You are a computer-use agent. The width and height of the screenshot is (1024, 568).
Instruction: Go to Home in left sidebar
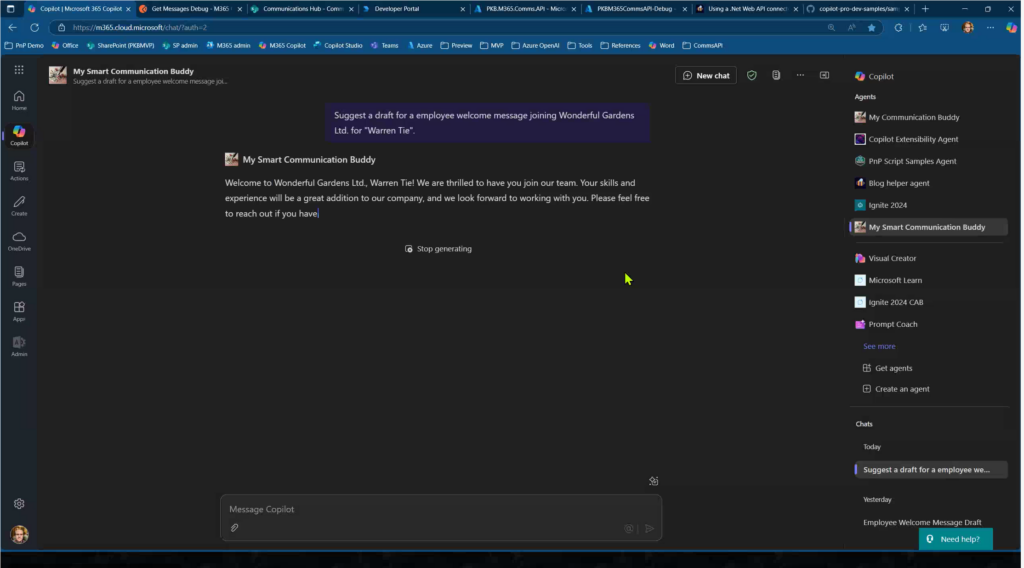19,101
